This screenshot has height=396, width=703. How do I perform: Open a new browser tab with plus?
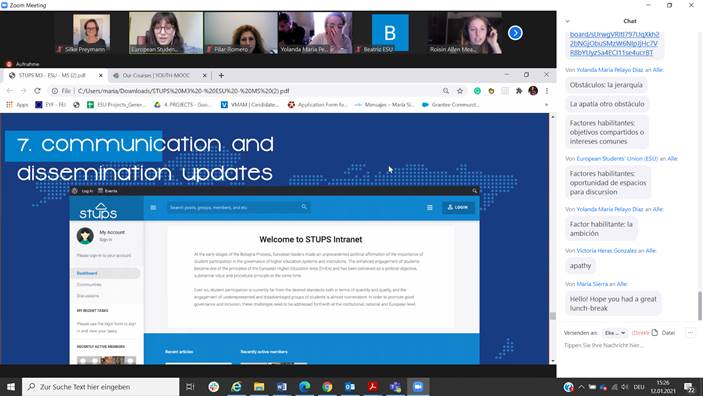(221, 75)
